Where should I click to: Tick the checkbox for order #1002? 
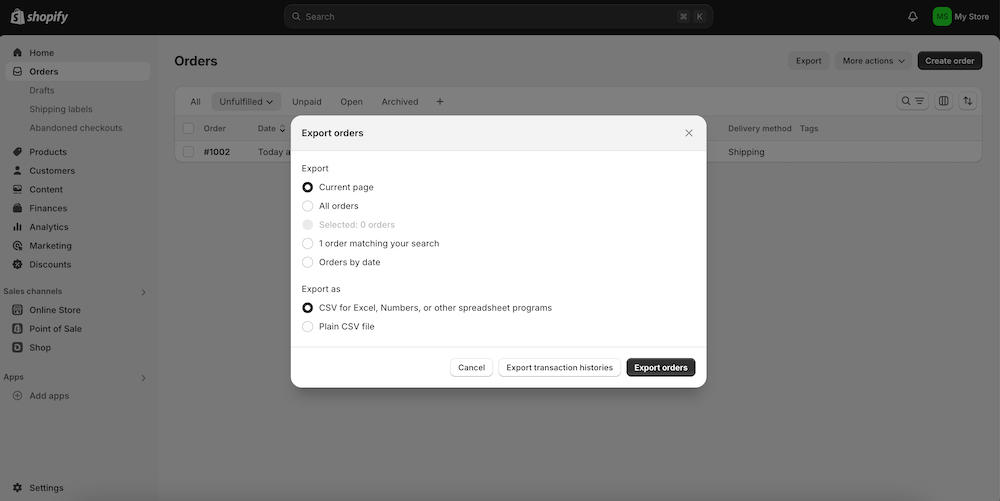(x=188, y=152)
